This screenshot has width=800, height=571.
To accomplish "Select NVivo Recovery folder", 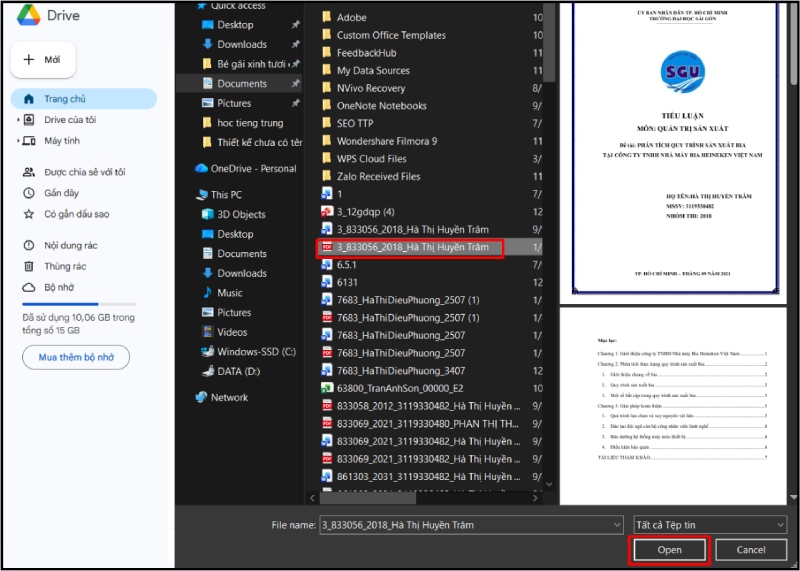I will pyautogui.click(x=371, y=88).
